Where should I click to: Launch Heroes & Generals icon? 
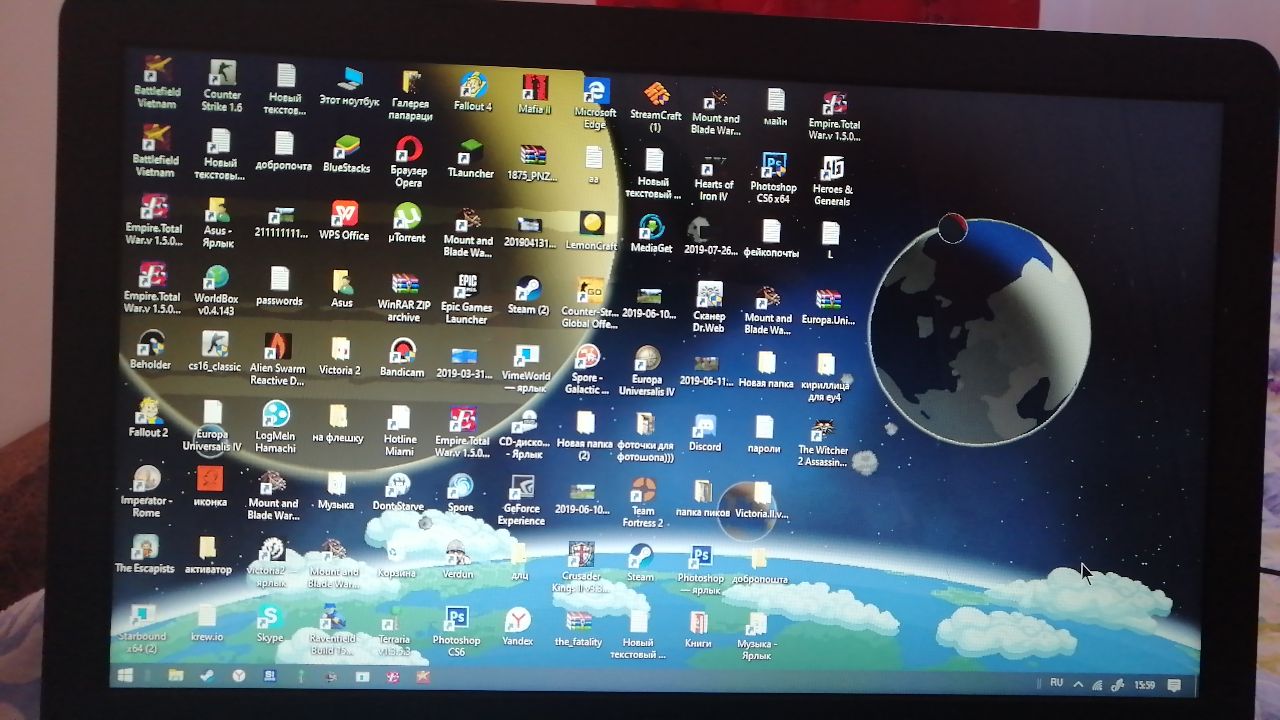832,181
